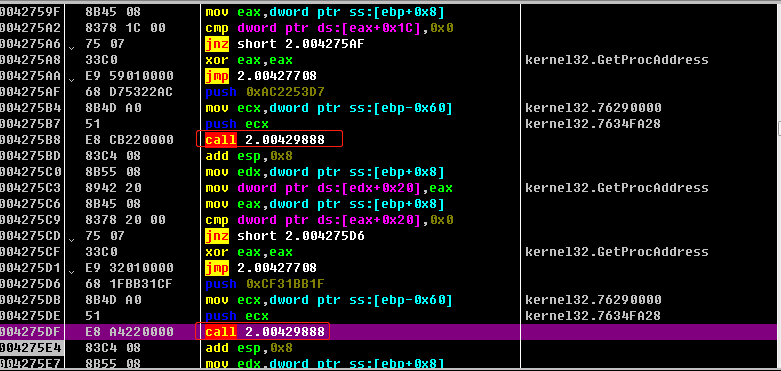Select the hex bytes 8378 20 00
Viewport: 781px width, 371px height.
click(x=126, y=220)
